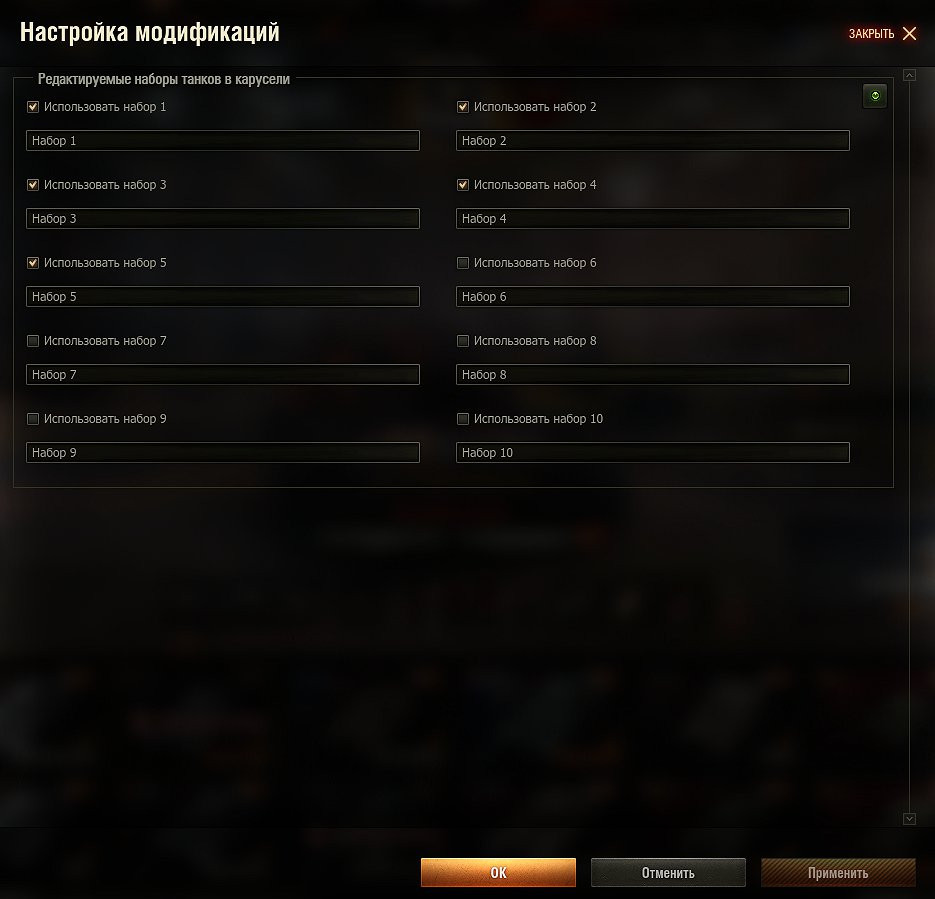Uncheck Использовать набор 3

pyautogui.click(x=33, y=185)
